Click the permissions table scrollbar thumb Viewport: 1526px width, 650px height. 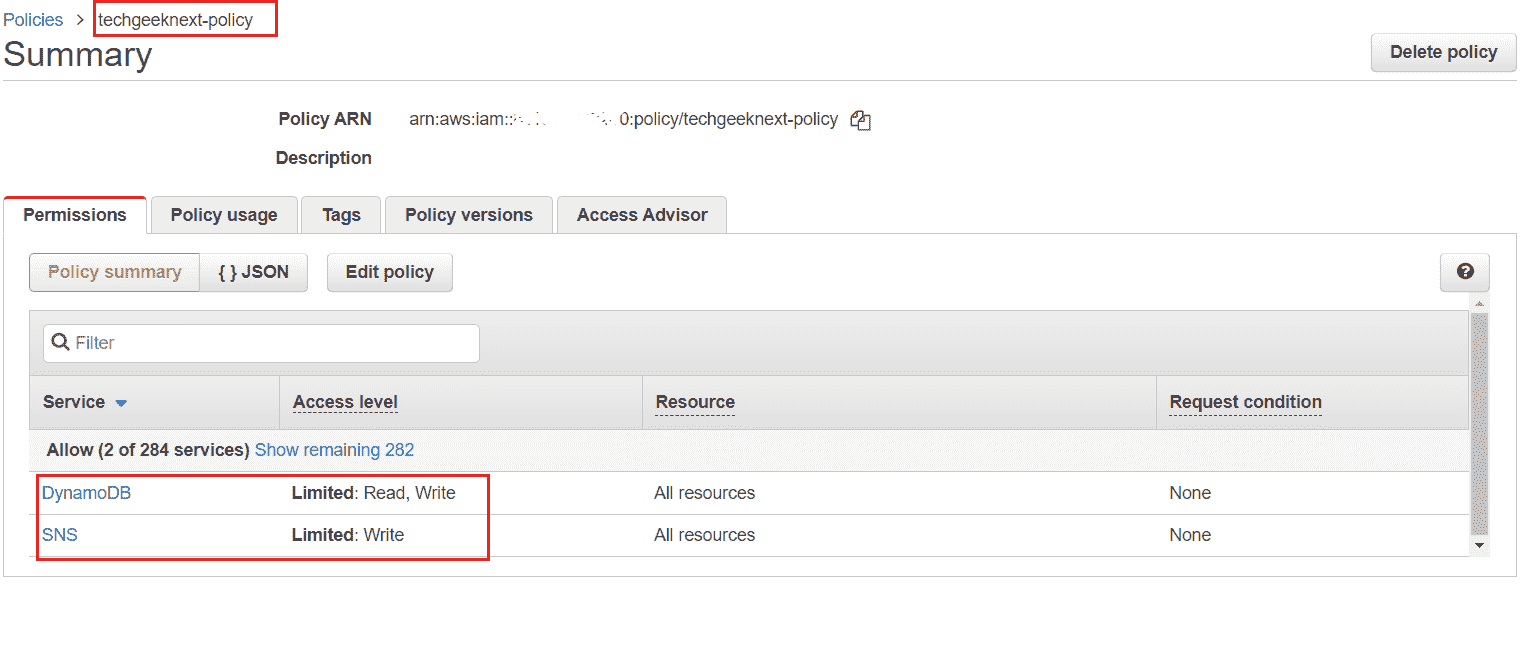pyautogui.click(x=1479, y=423)
